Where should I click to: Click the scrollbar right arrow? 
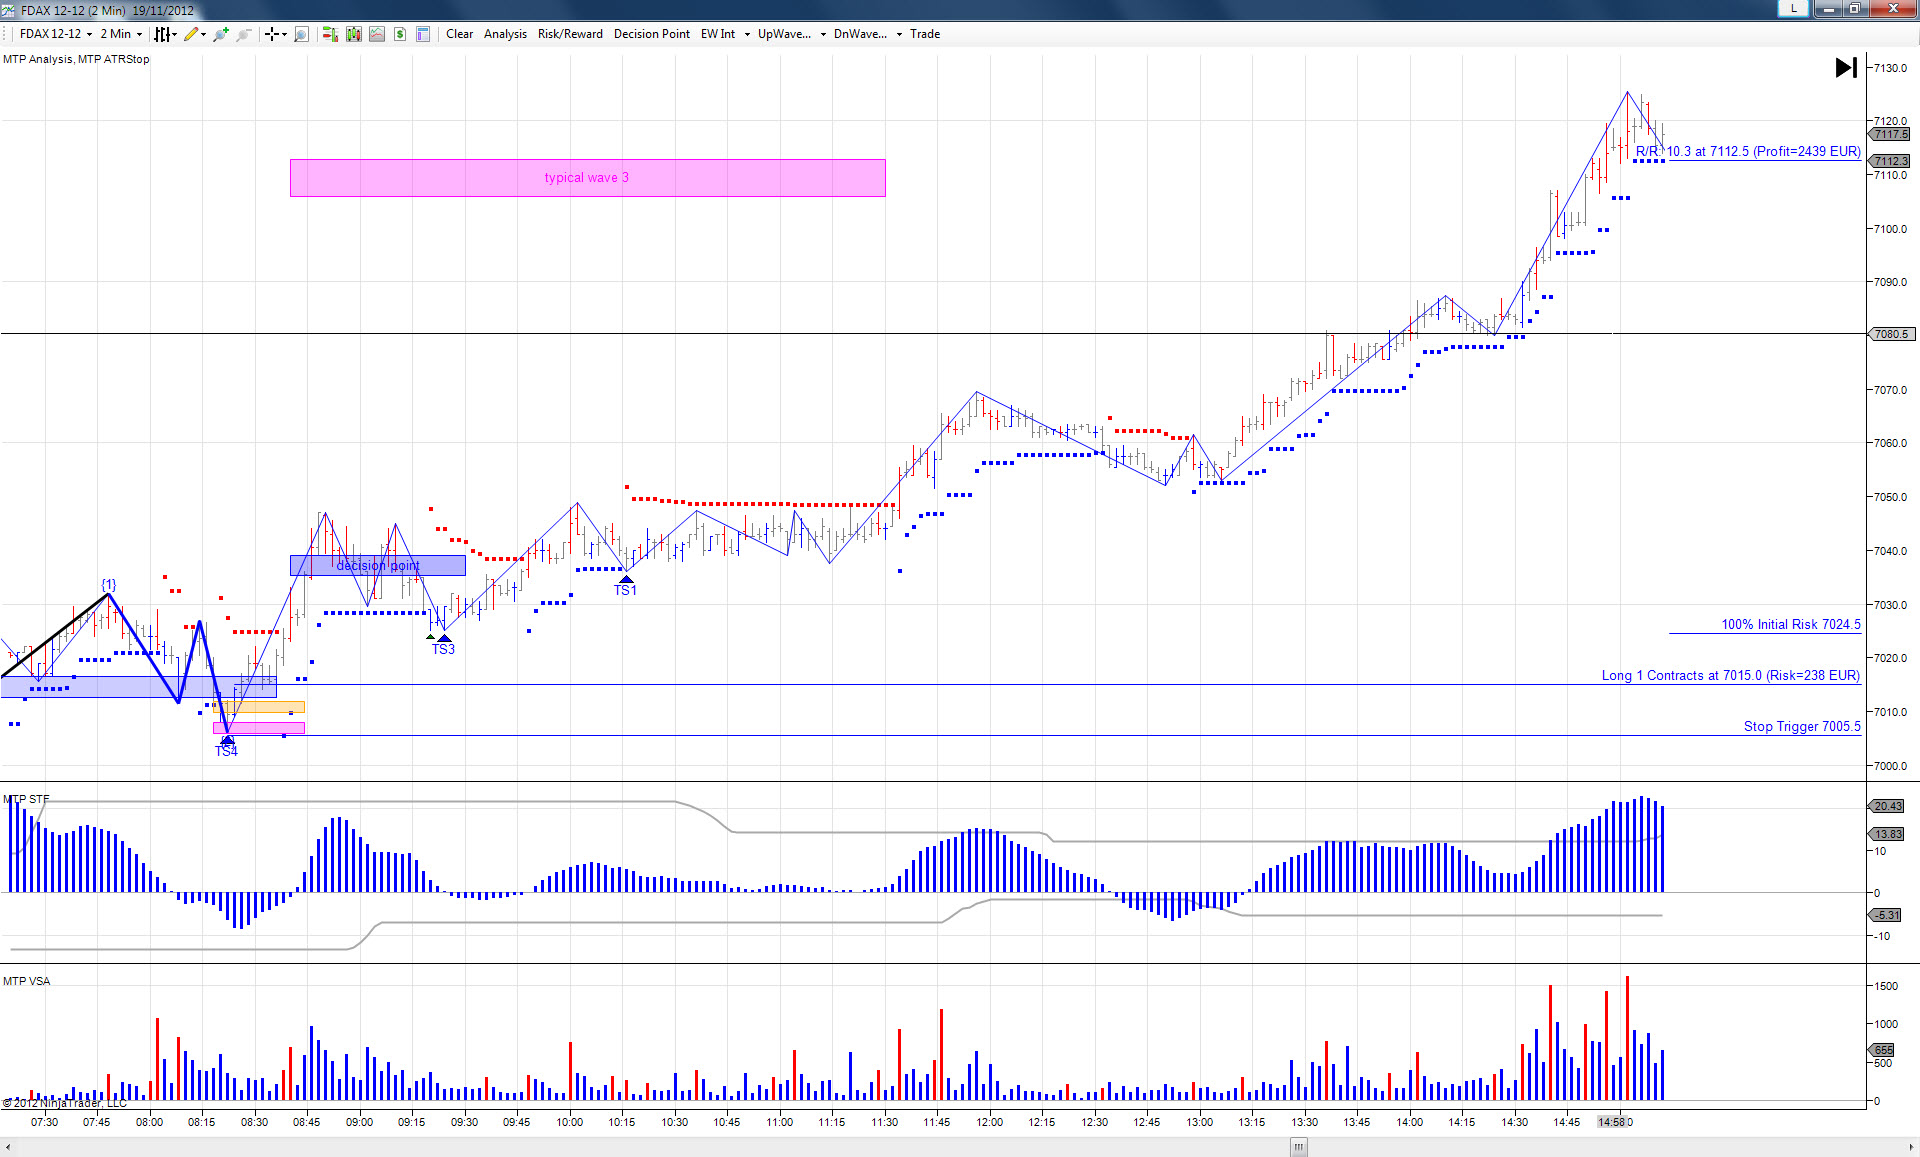pos(1910,1147)
